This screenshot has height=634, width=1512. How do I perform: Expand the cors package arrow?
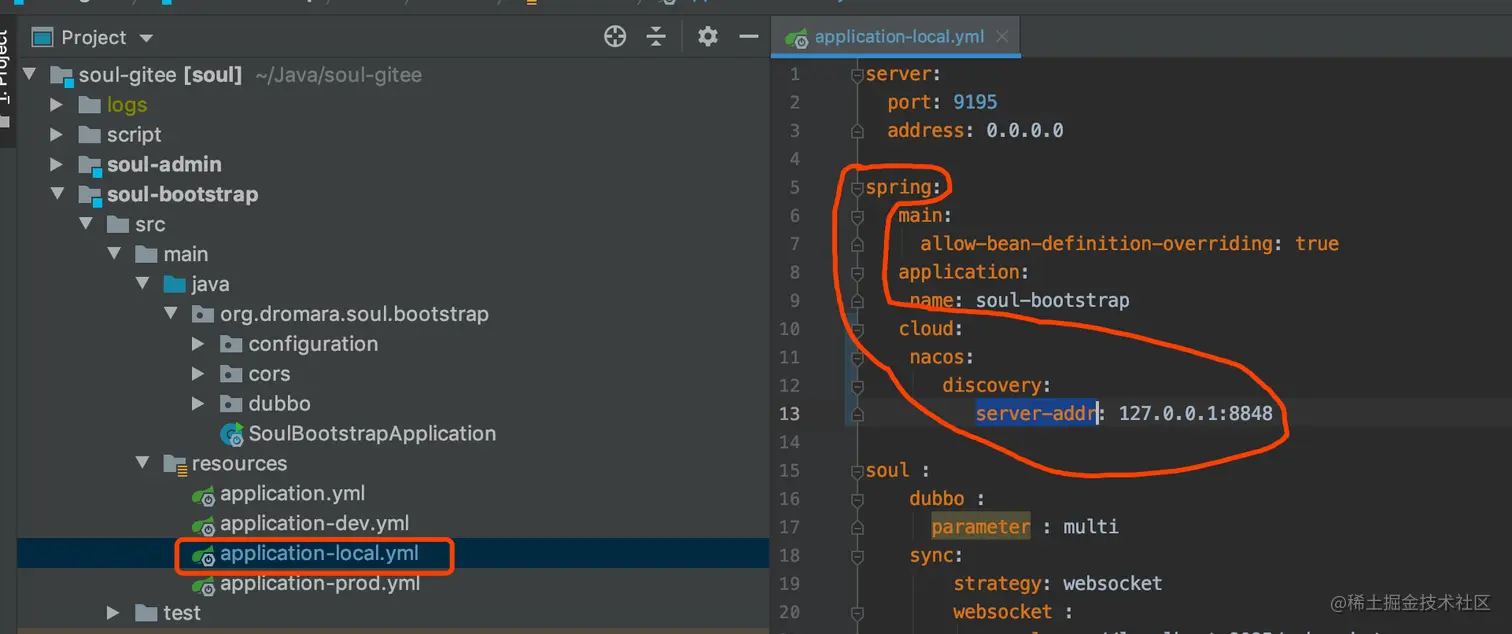pyautogui.click(x=198, y=374)
